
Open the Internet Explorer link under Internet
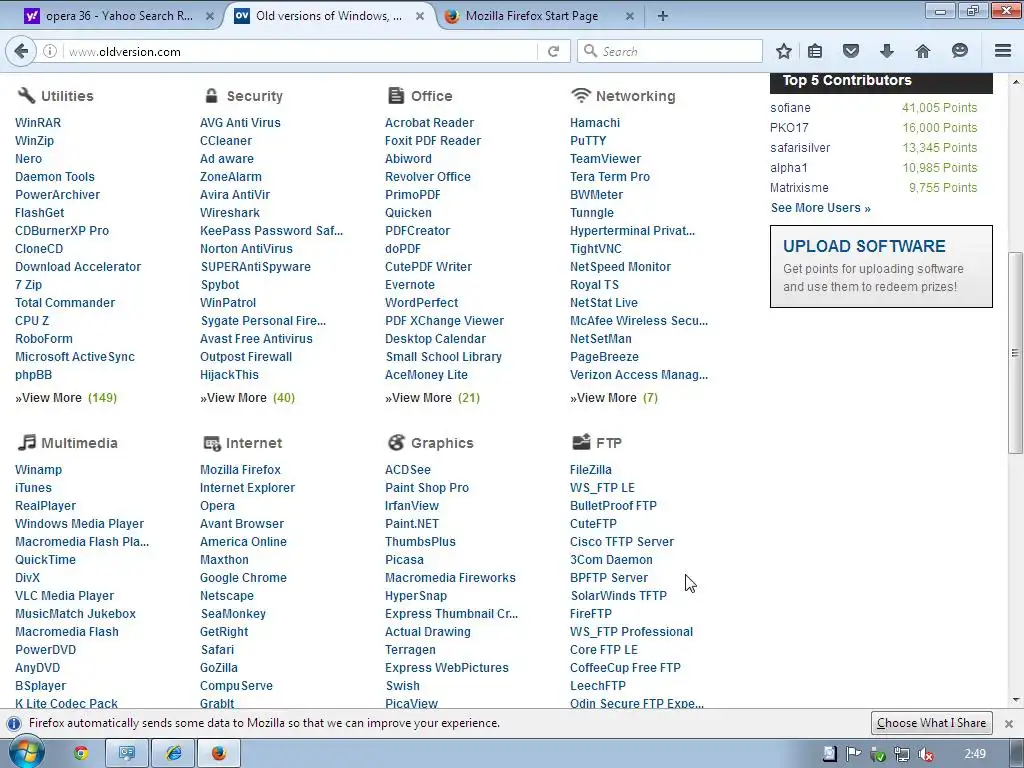click(248, 488)
